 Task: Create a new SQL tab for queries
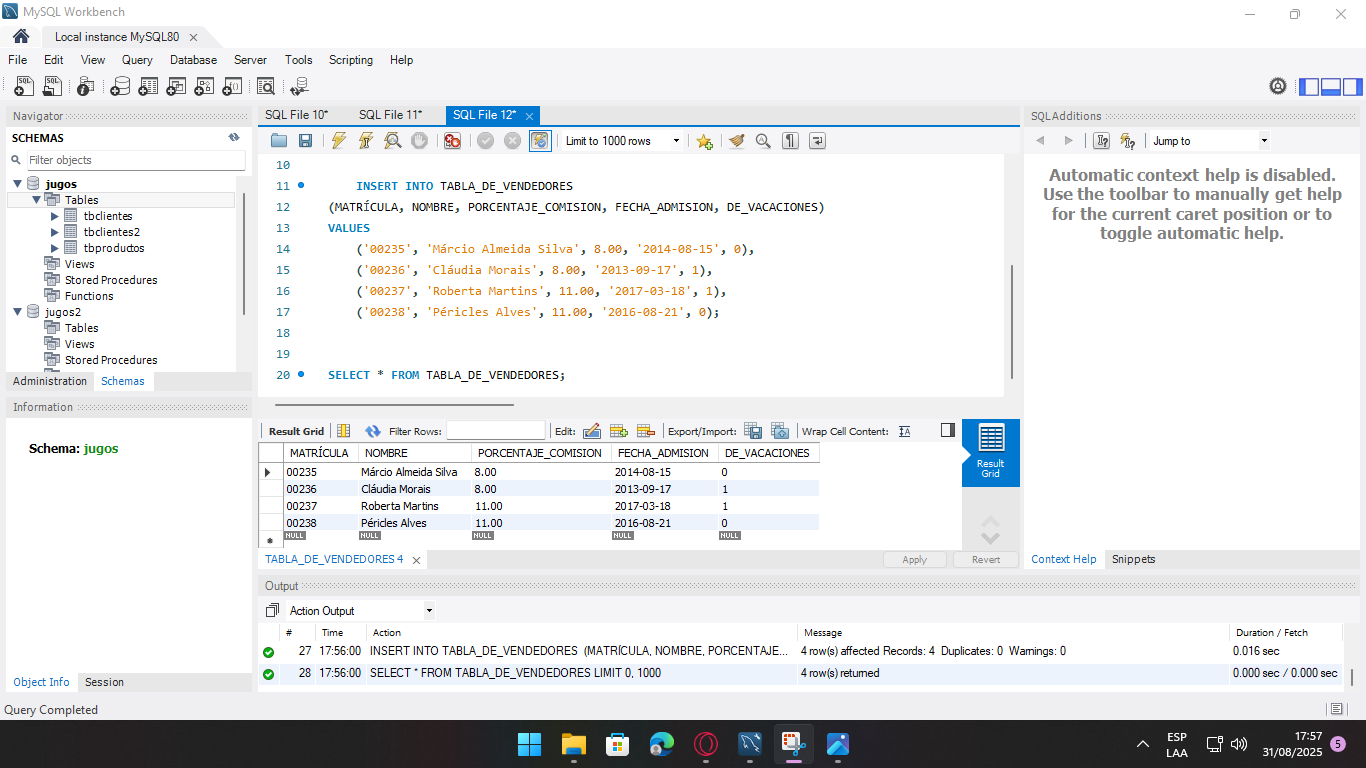(x=24, y=87)
